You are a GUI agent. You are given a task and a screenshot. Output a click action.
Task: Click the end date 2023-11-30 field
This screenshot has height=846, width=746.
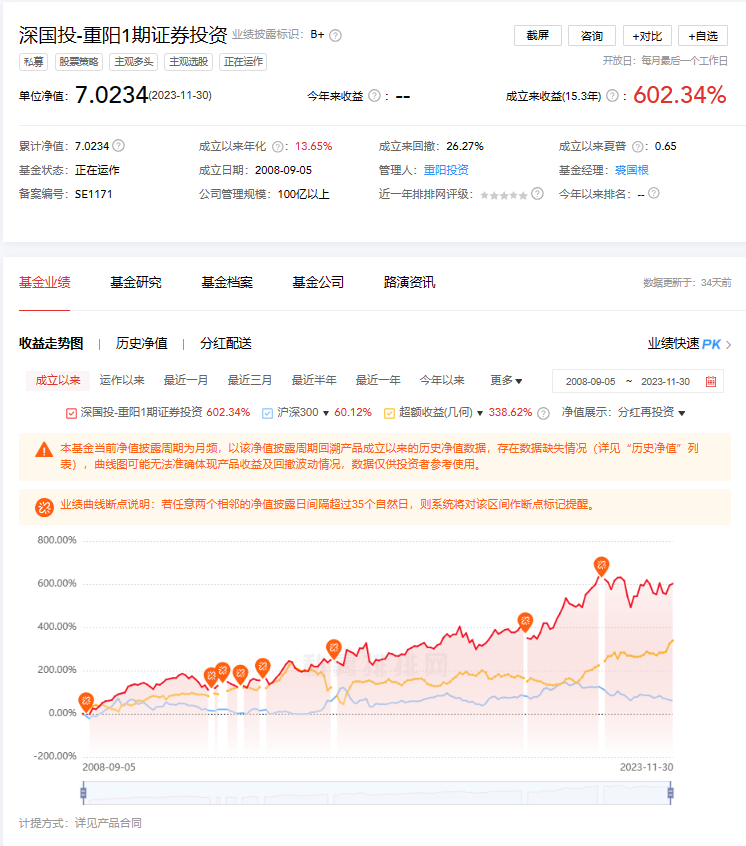pos(665,381)
